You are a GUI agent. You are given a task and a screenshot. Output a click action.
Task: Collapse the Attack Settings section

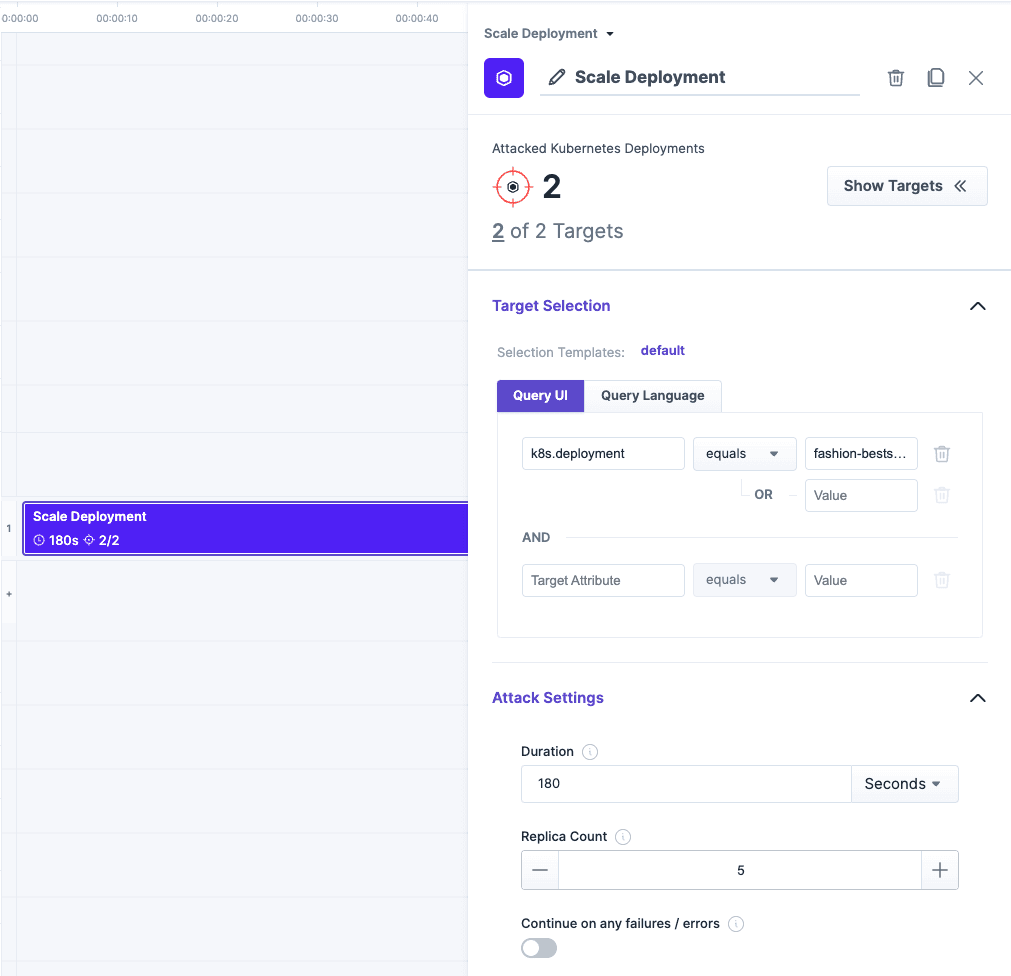tap(977, 698)
